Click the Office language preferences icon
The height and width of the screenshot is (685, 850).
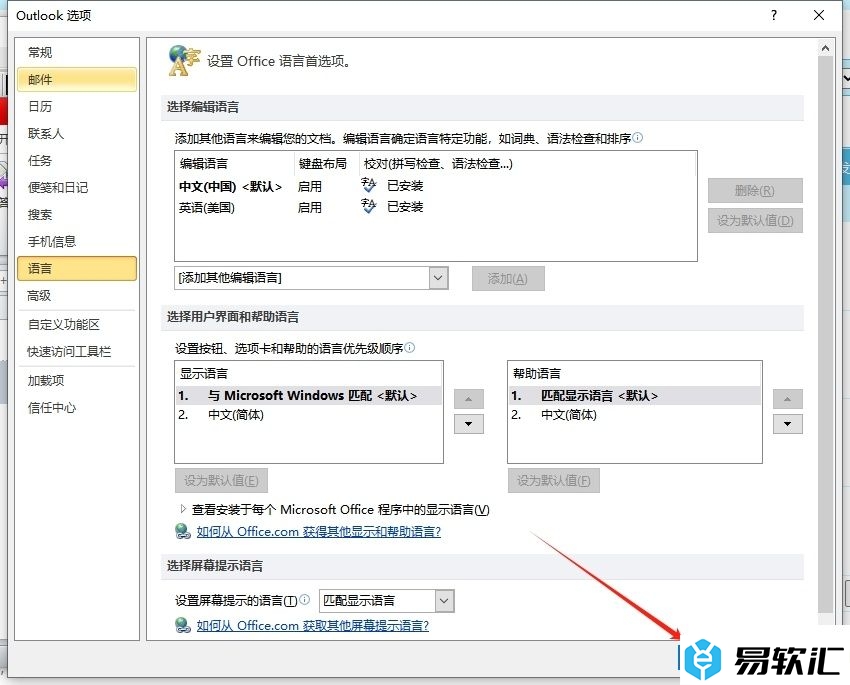point(184,61)
